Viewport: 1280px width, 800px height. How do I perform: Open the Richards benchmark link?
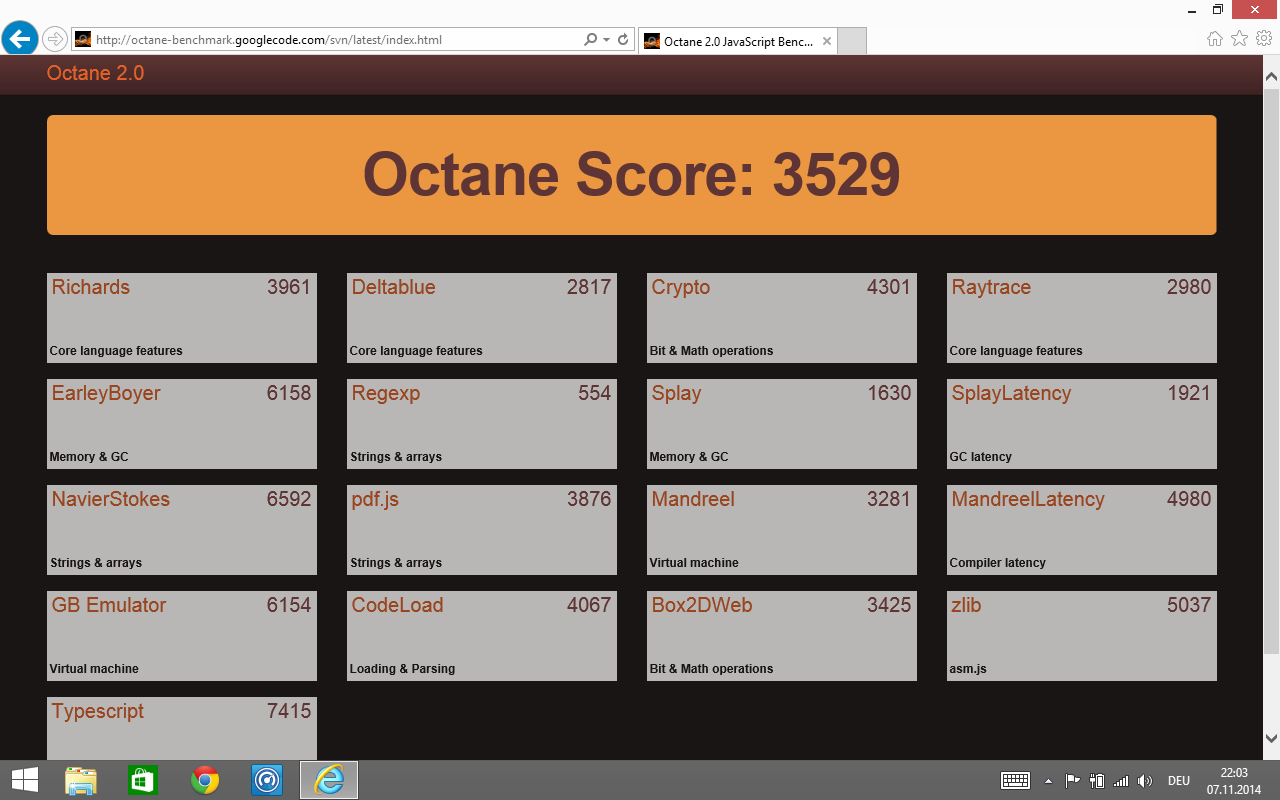pos(91,287)
